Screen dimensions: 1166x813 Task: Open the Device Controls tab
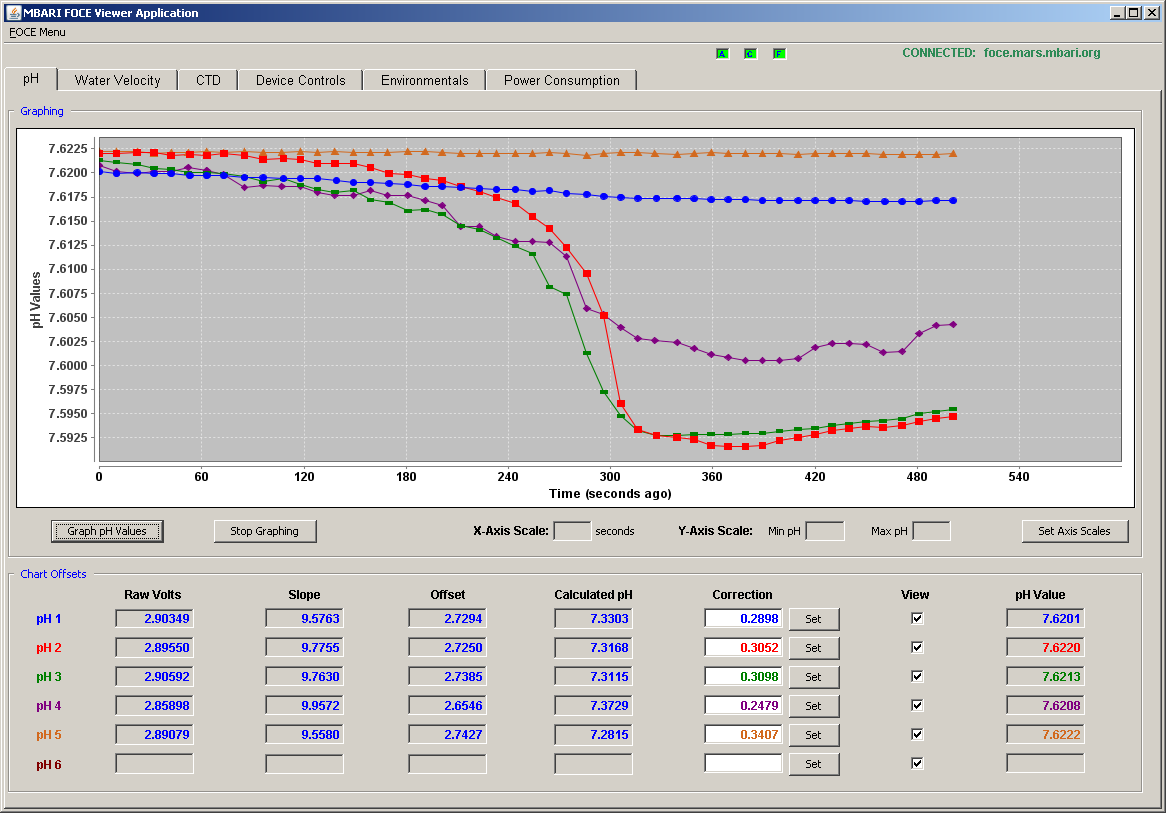300,80
